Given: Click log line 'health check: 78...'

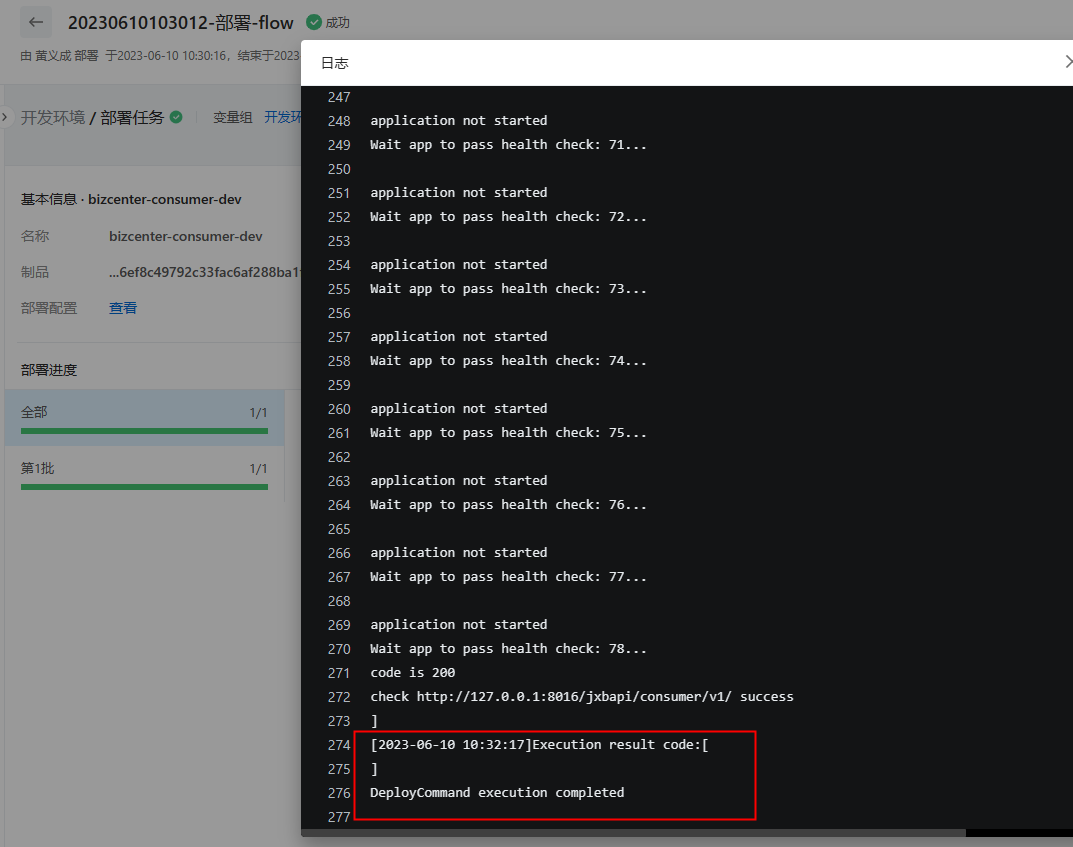Looking at the screenshot, I should [x=508, y=649].
